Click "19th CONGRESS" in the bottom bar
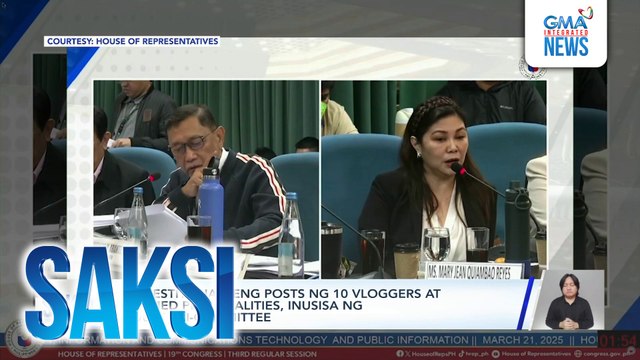Image resolution: width=640 pixels, height=360 pixels. tap(195, 354)
